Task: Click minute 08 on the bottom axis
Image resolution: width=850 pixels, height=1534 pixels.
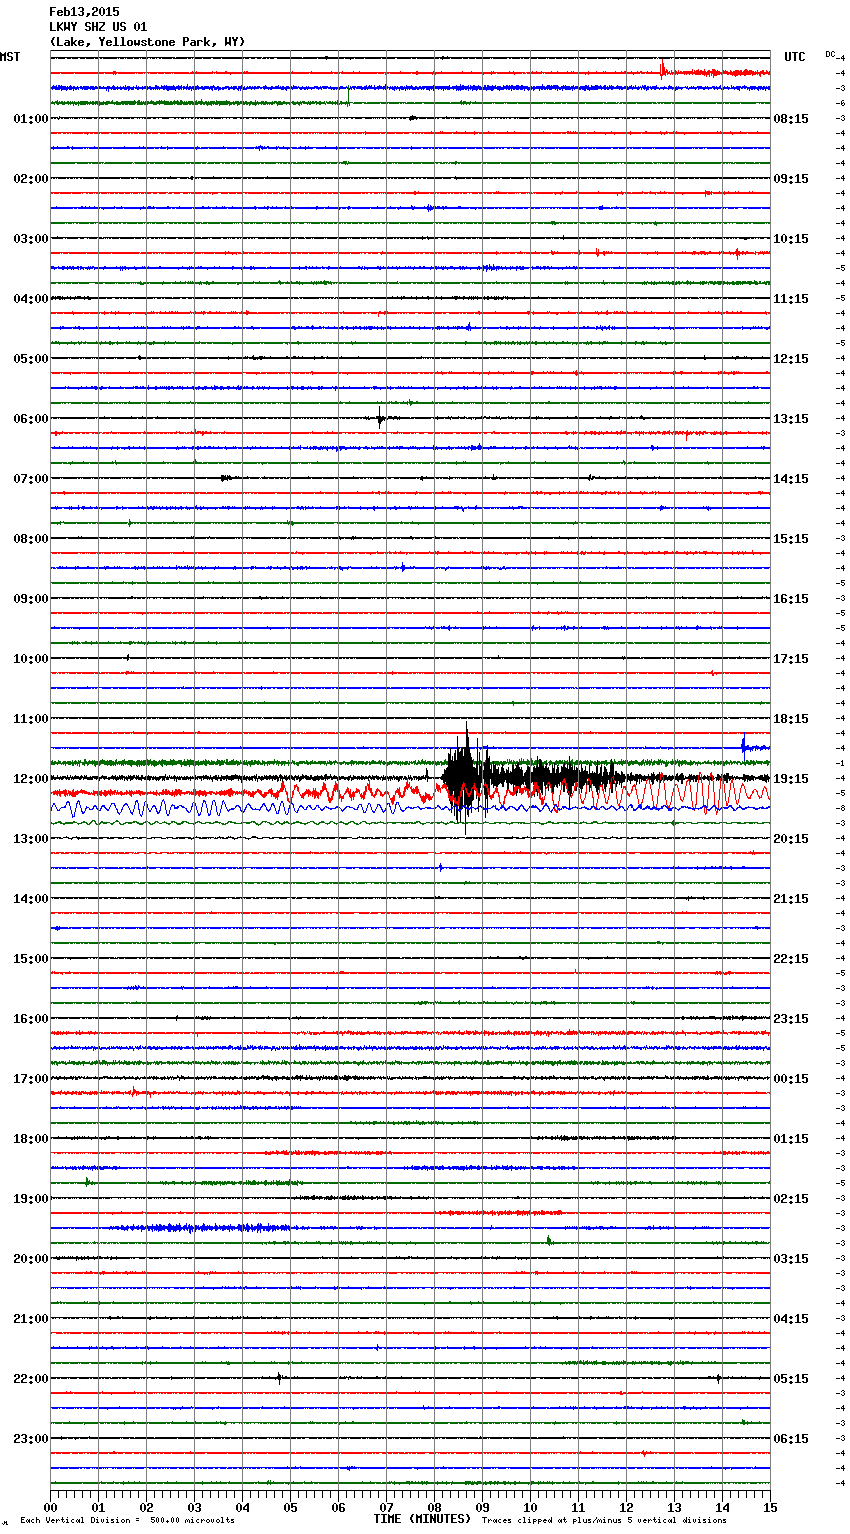Action: coord(434,1507)
